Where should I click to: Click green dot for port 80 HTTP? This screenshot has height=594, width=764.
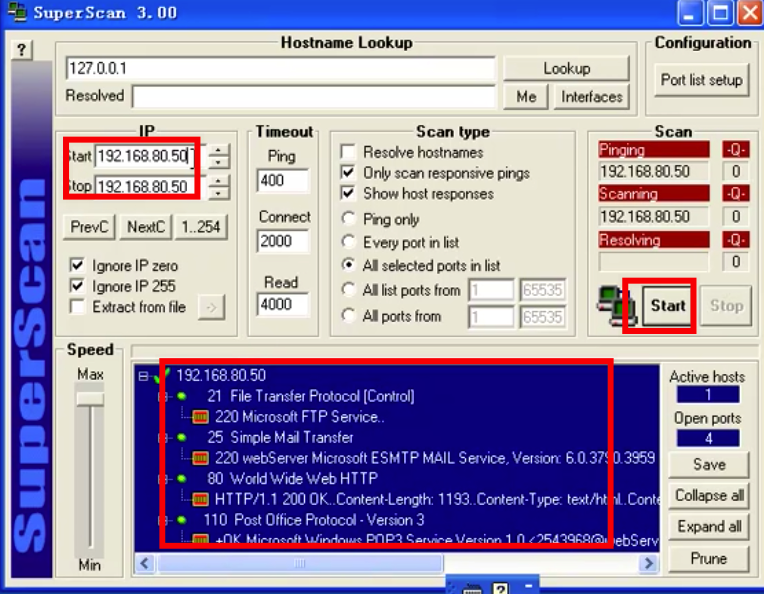pyautogui.click(x=181, y=479)
